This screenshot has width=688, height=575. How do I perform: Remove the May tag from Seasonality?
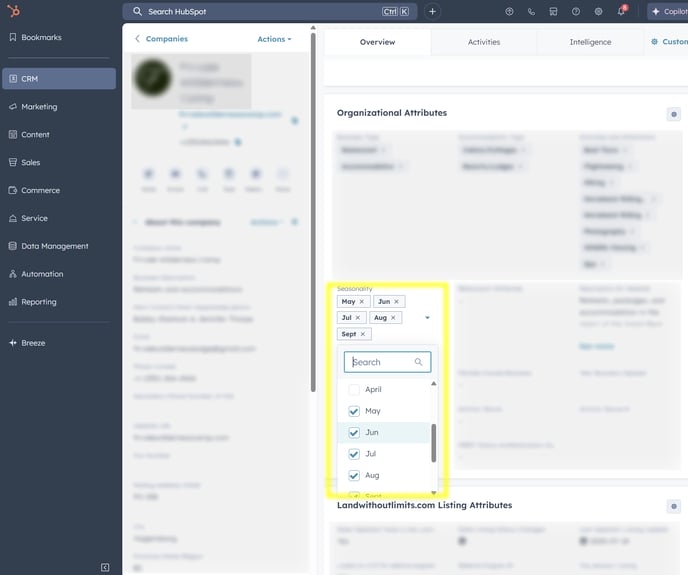pos(362,302)
